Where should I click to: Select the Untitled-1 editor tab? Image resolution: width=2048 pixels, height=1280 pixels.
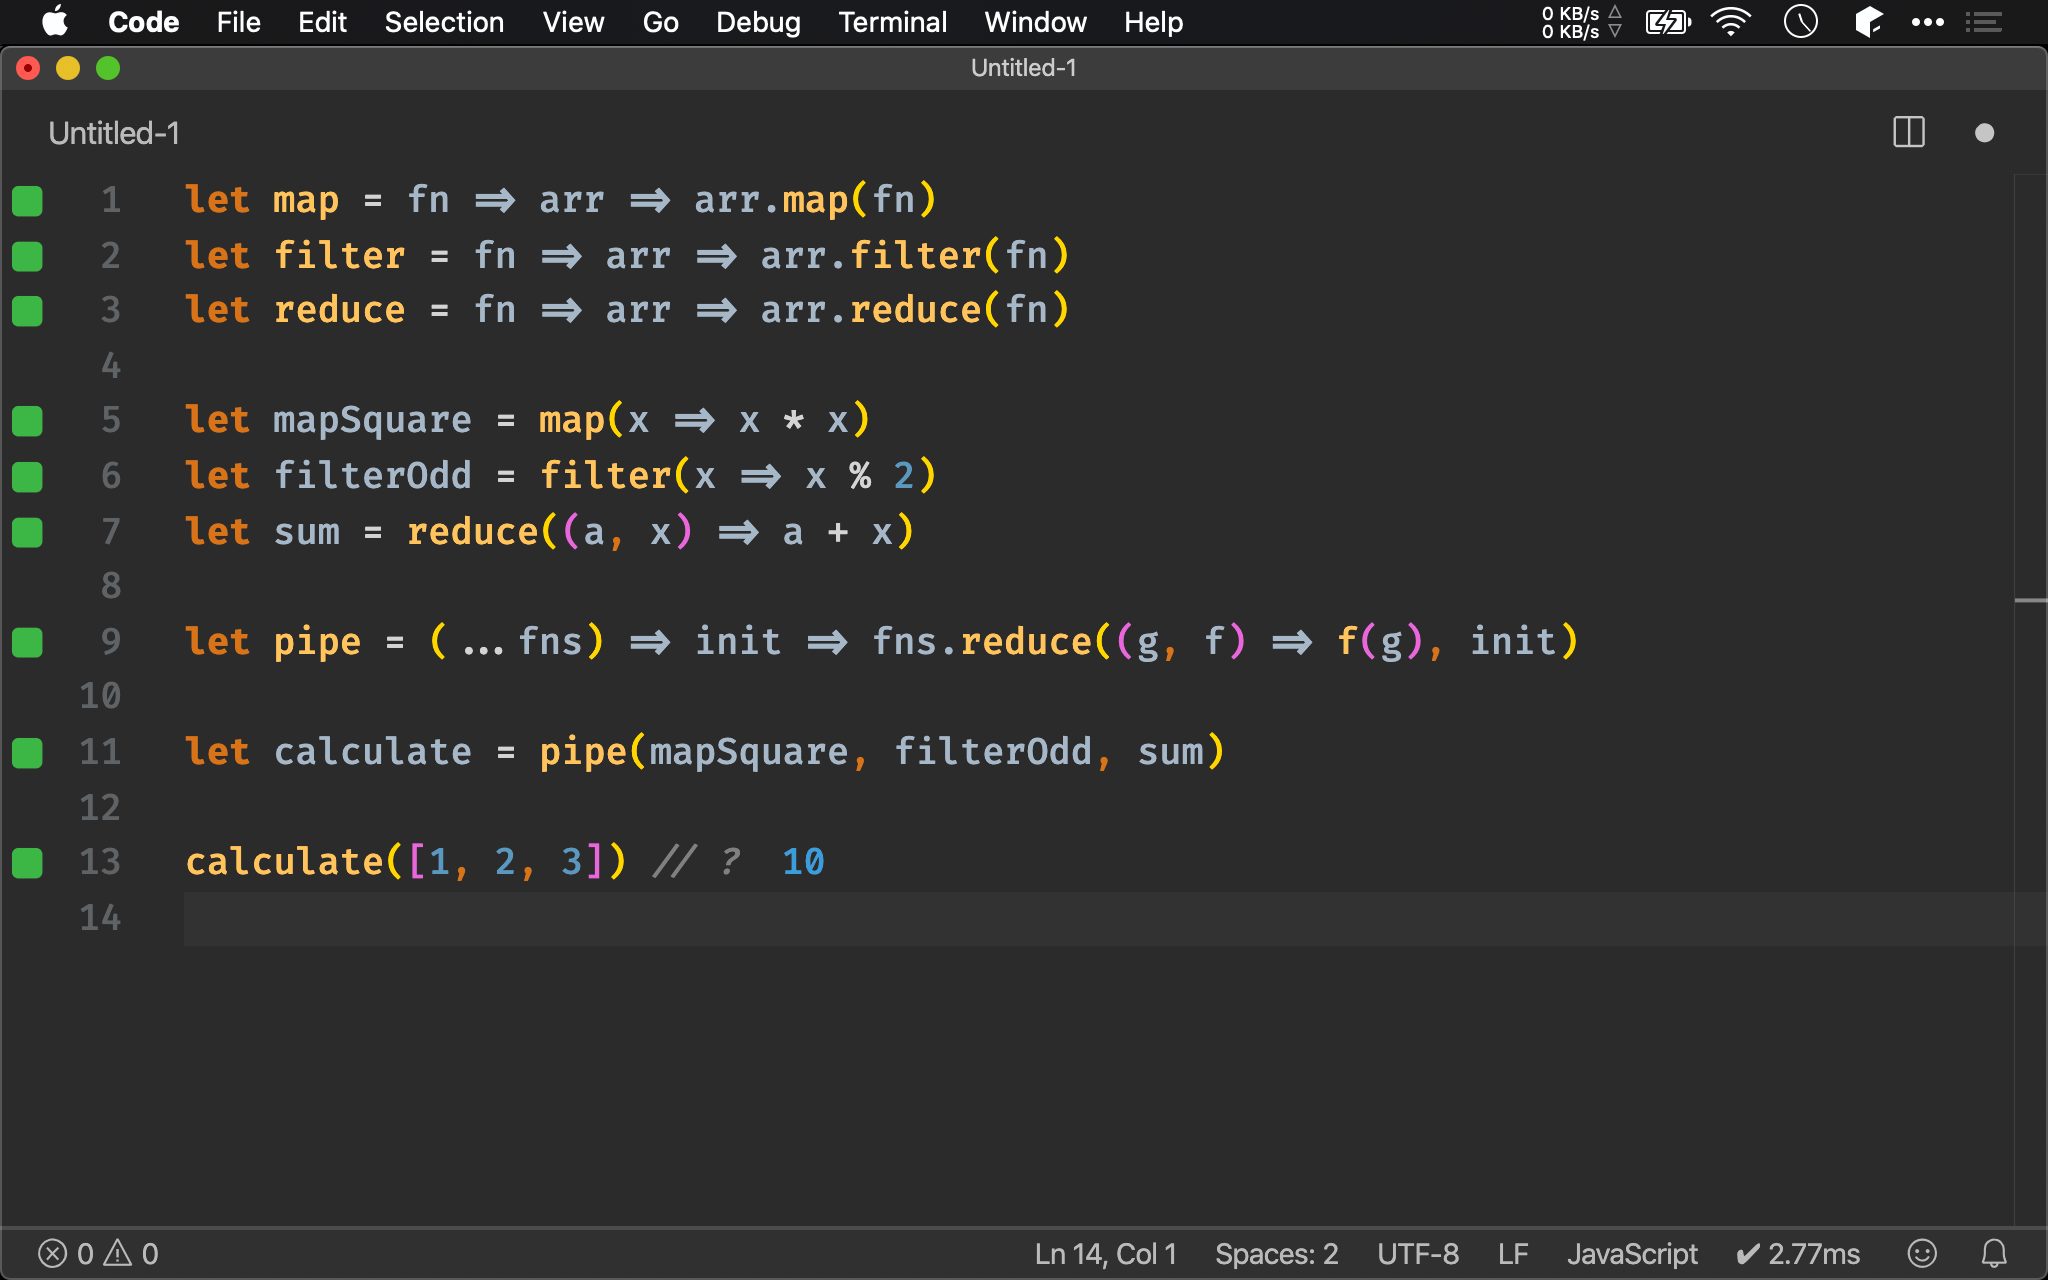(114, 133)
